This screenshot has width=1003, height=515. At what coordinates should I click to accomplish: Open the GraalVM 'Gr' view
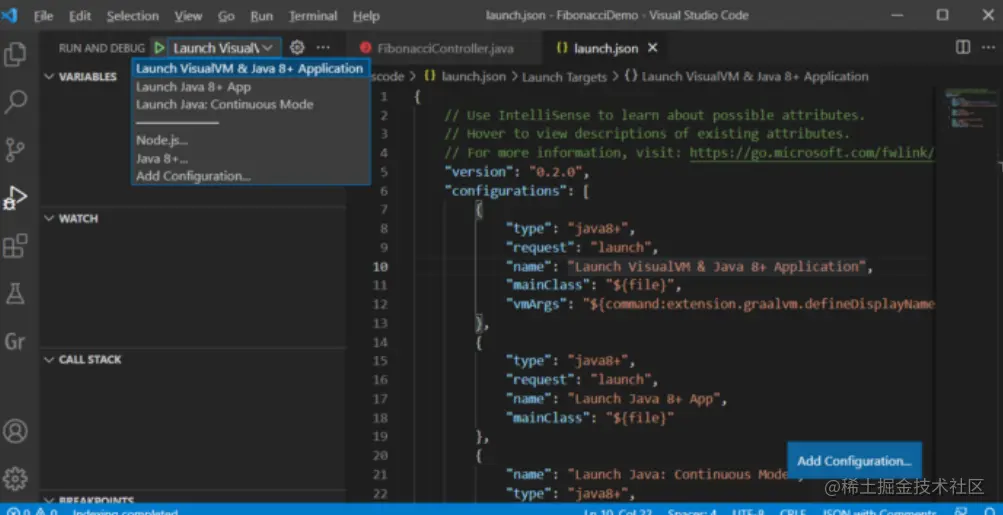point(15,342)
